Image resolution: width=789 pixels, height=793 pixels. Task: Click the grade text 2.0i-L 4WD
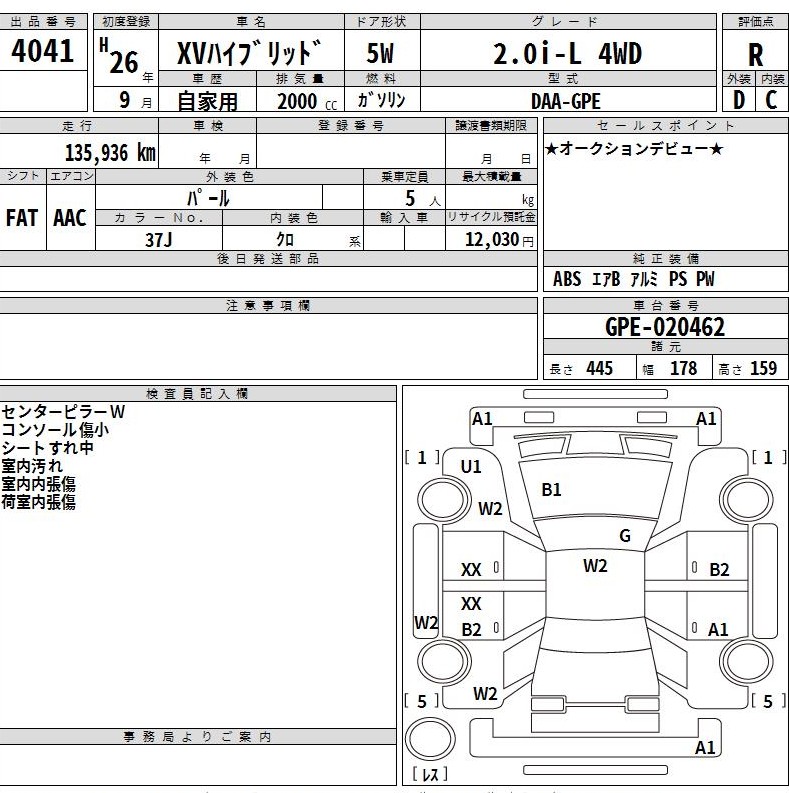point(567,54)
